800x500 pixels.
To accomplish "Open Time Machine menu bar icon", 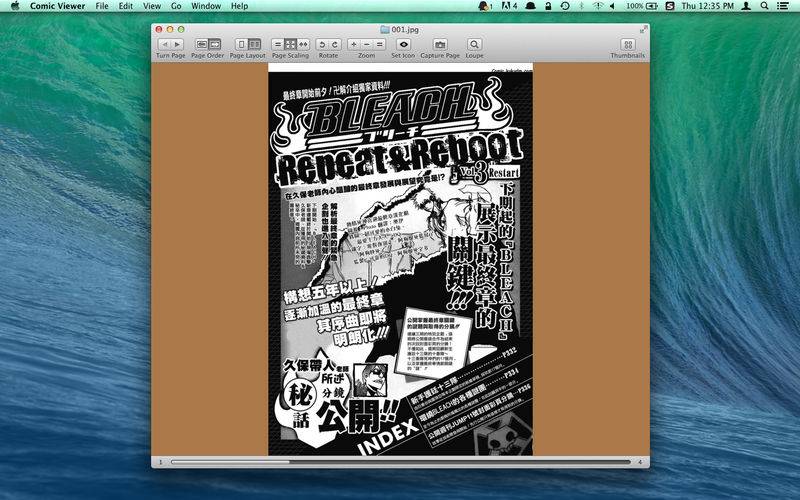I will point(565,6).
